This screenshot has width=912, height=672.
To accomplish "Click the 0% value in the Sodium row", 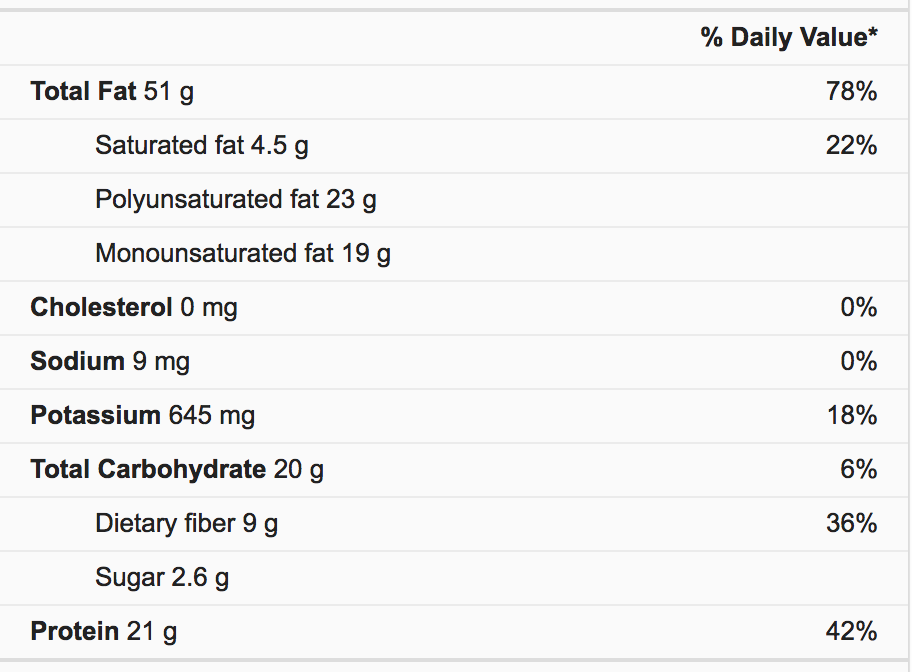I will click(858, 362).
